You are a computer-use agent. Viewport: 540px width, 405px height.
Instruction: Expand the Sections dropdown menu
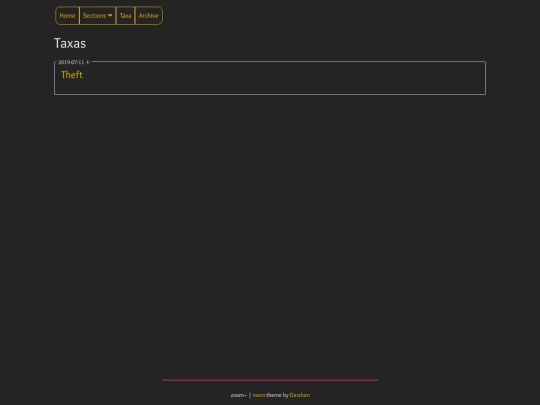[x=97, y=15]
